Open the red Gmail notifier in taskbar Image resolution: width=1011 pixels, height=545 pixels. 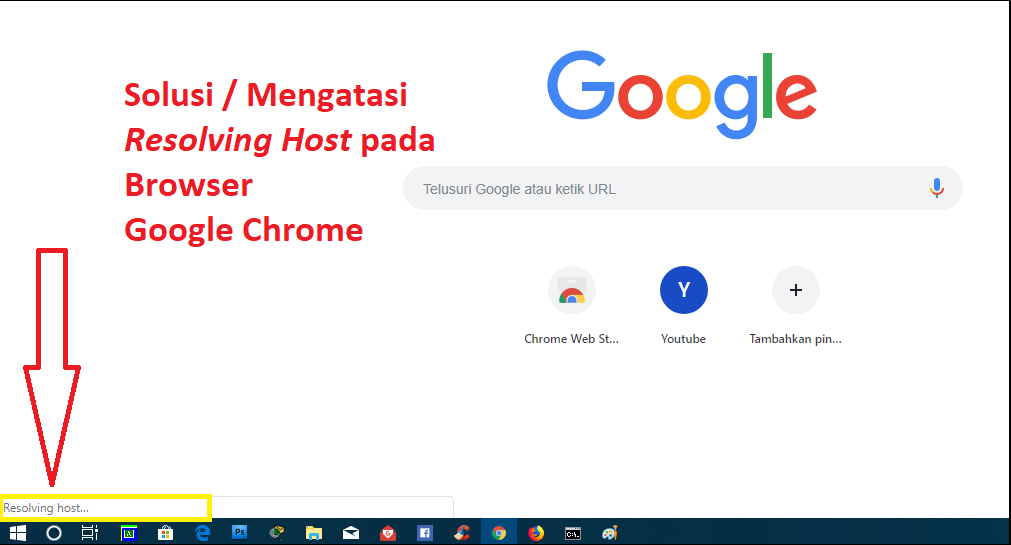pos(388,533)
